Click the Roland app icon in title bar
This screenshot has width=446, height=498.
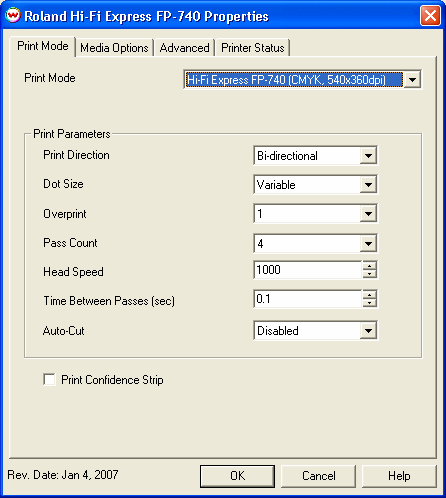click(13, 15)
